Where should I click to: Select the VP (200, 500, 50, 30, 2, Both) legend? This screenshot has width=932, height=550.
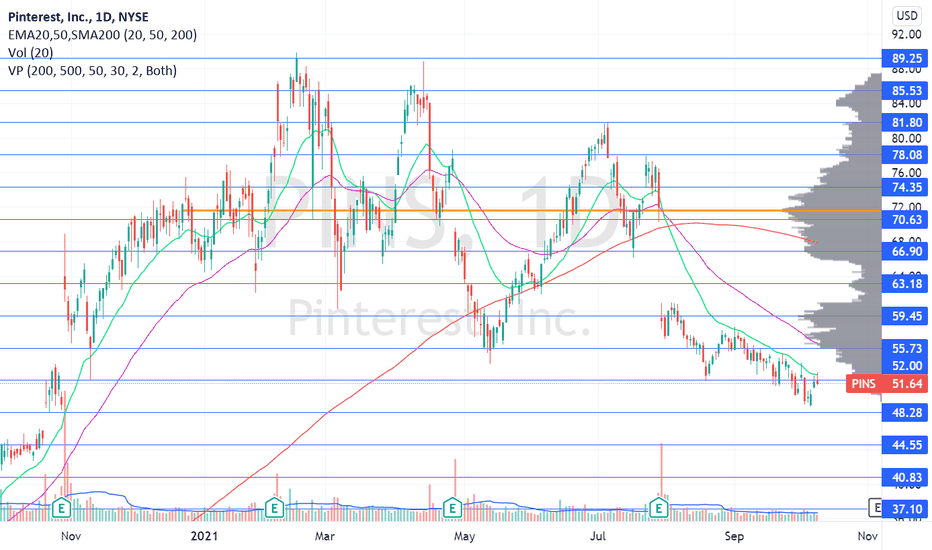pos(92,71)
